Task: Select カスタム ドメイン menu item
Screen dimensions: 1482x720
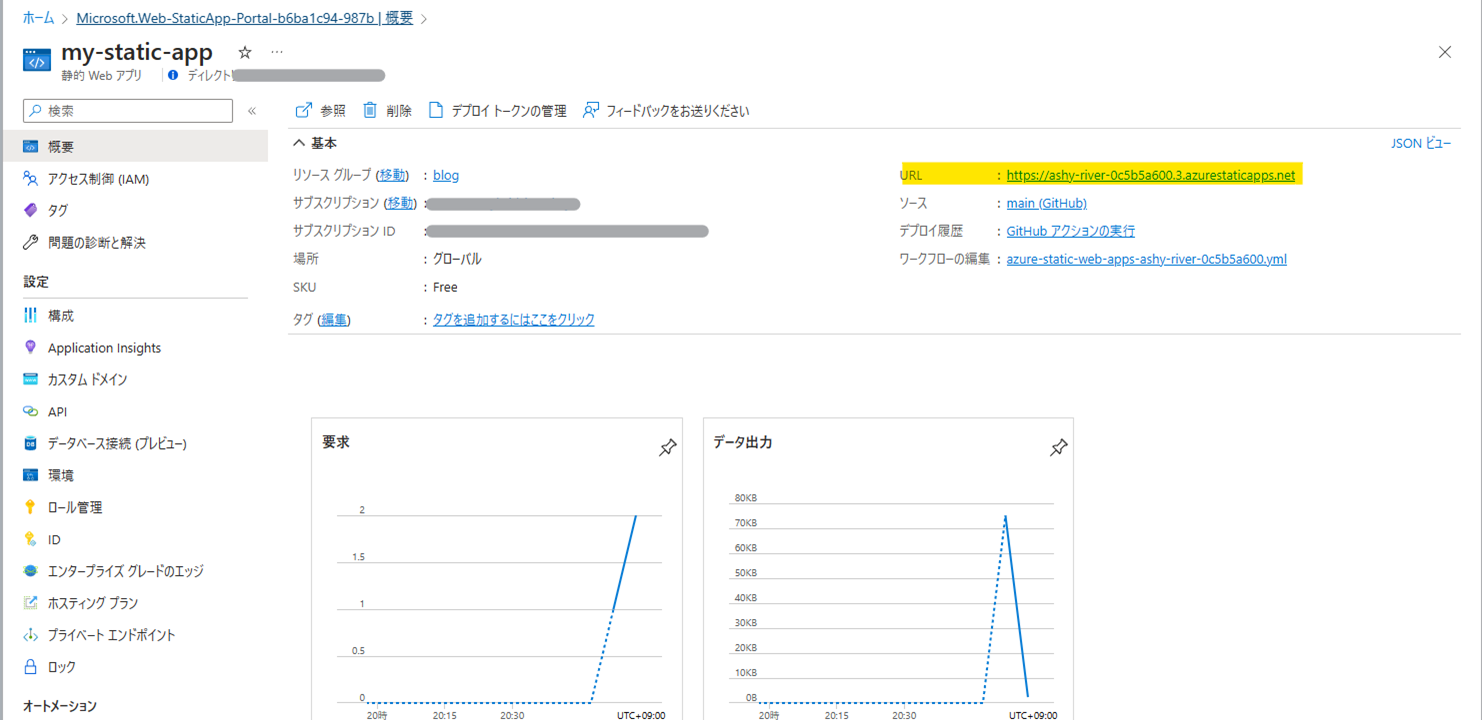Action: pos(87,380)
